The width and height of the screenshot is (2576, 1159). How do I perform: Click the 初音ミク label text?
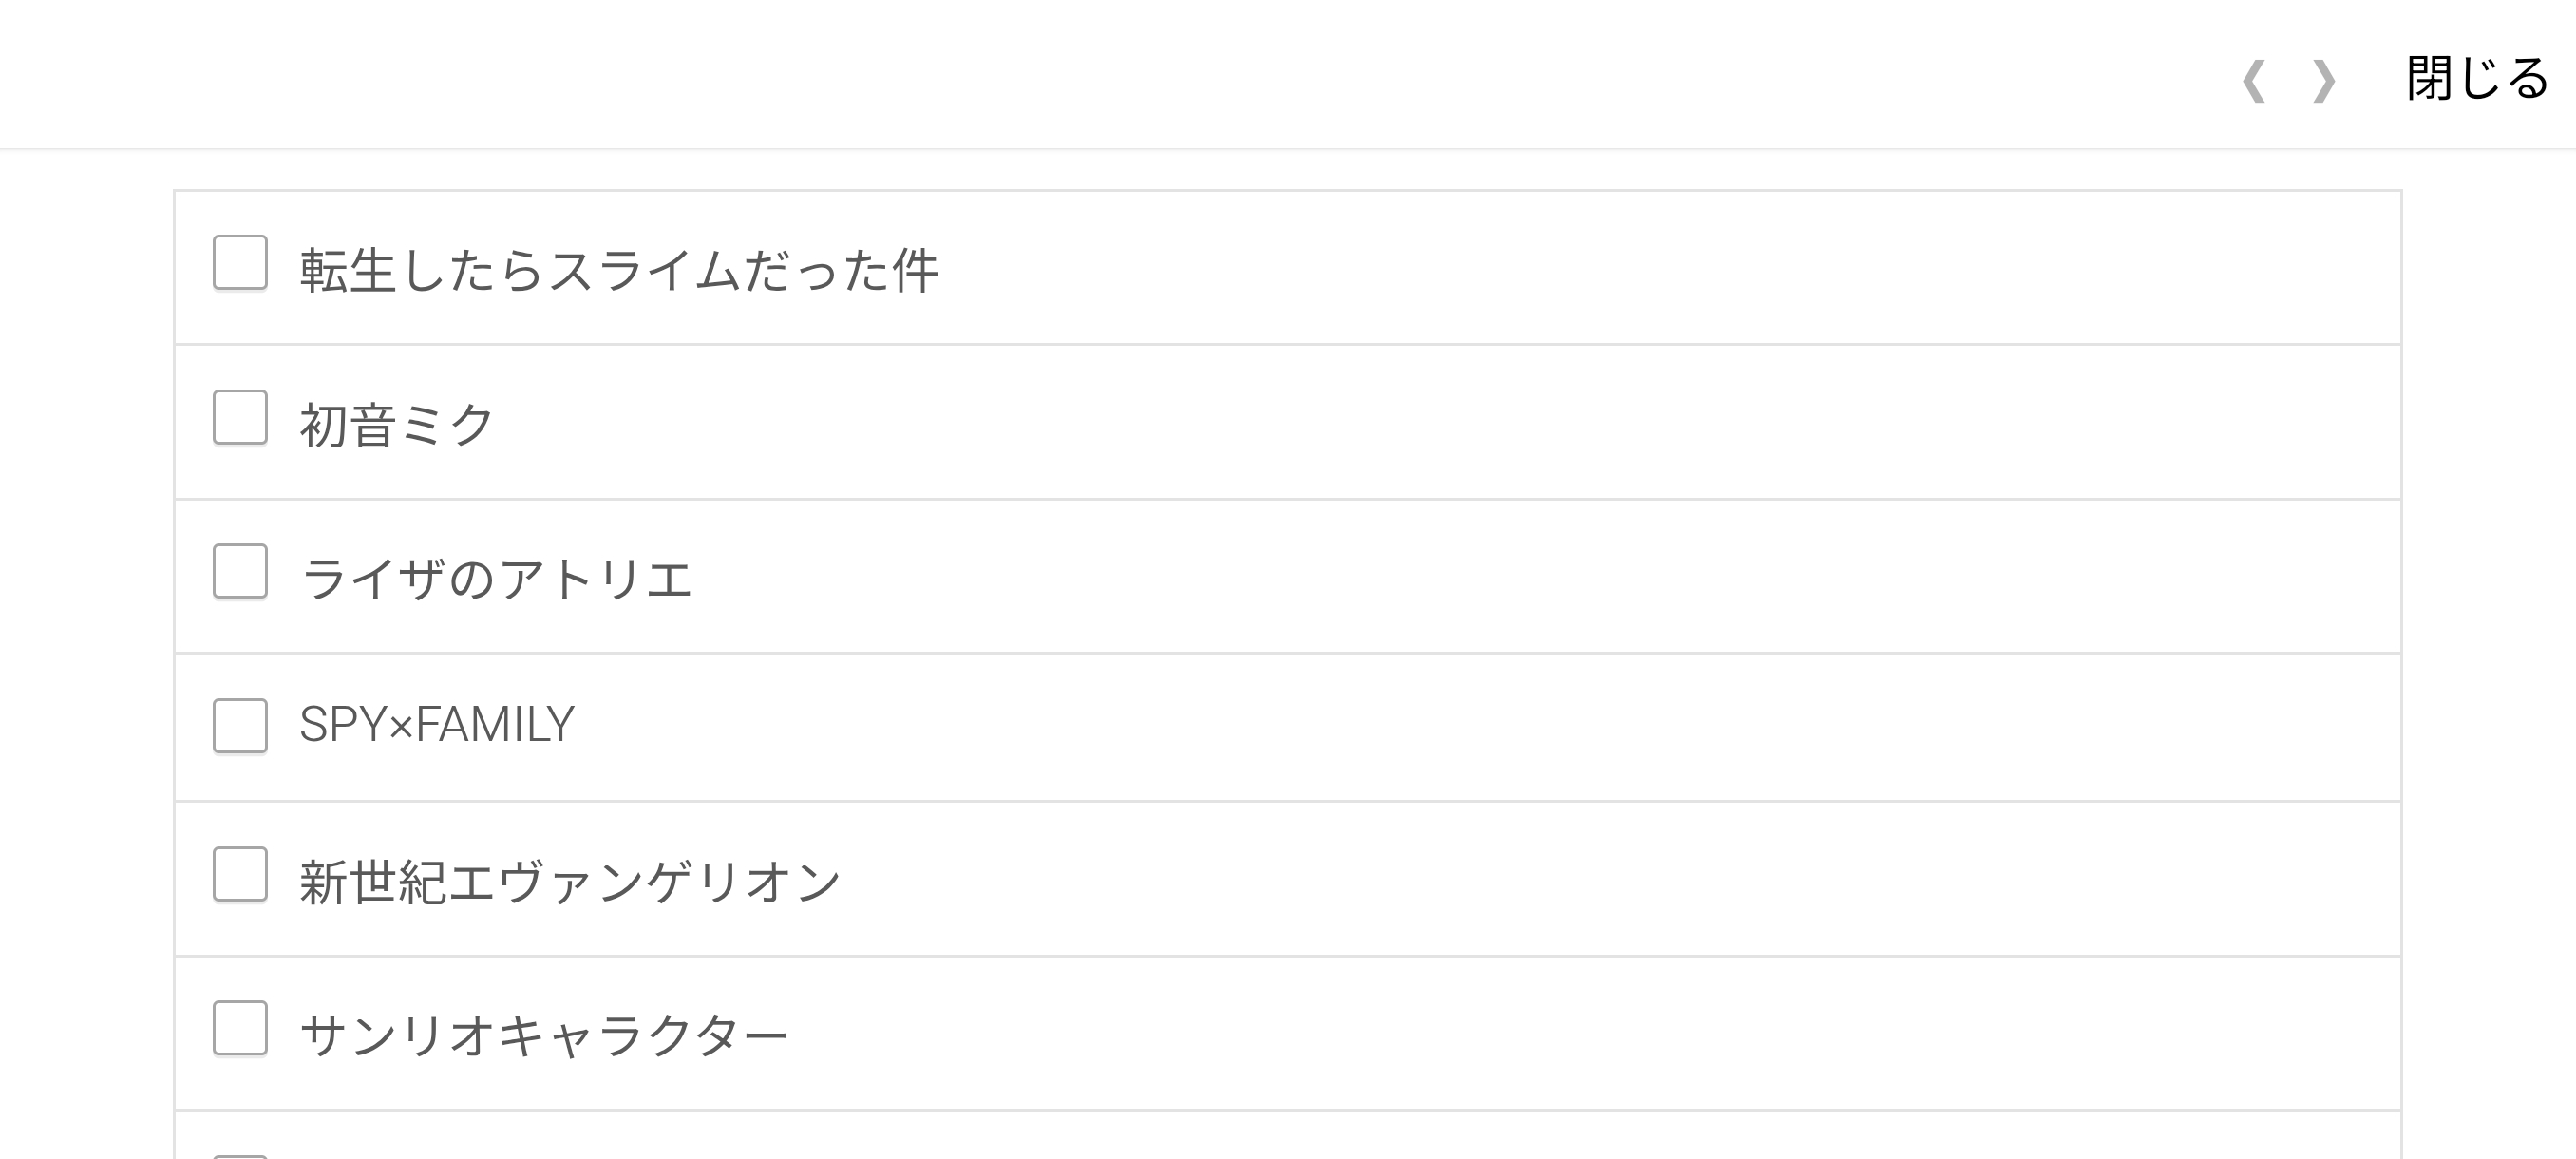point(397,425)
